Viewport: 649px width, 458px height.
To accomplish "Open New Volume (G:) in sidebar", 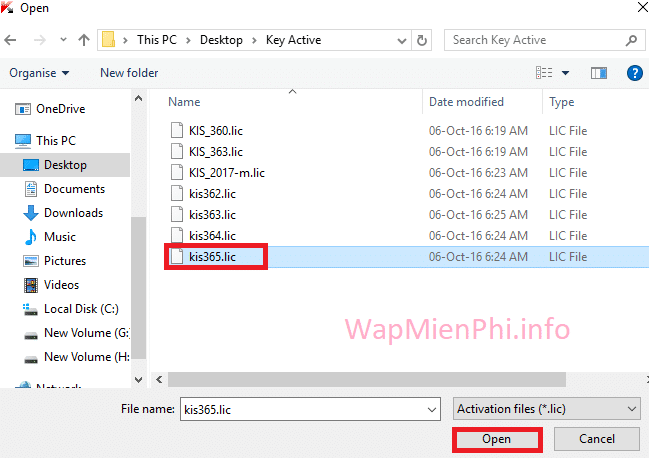I will point(87,333).
